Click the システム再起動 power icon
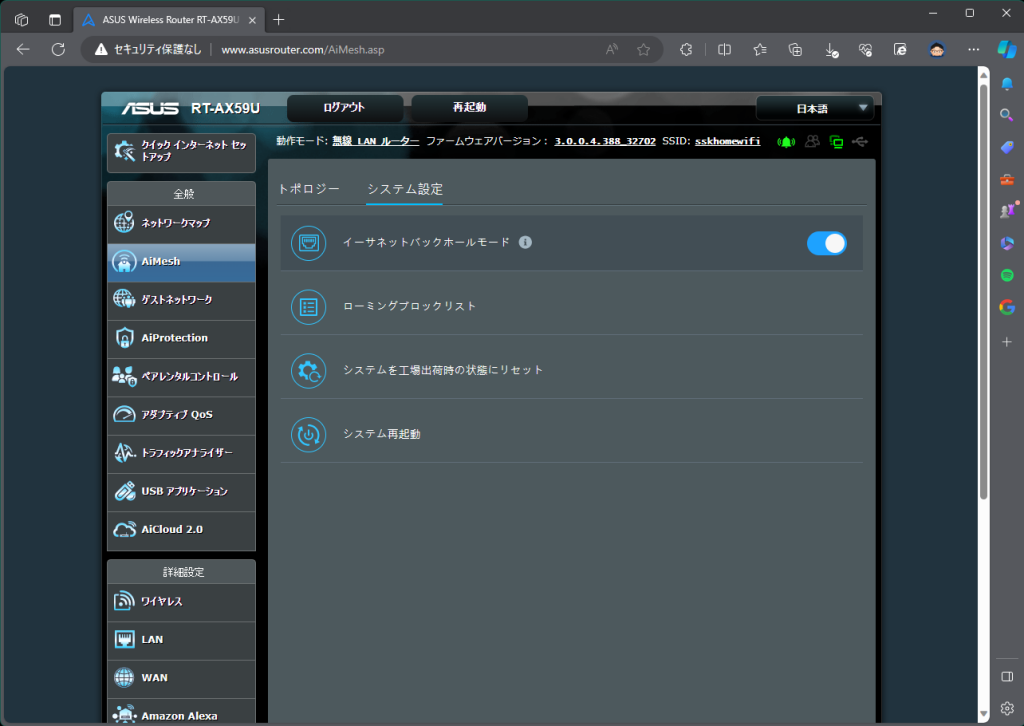The image size is (1024, 726). (x=308, y=435)
